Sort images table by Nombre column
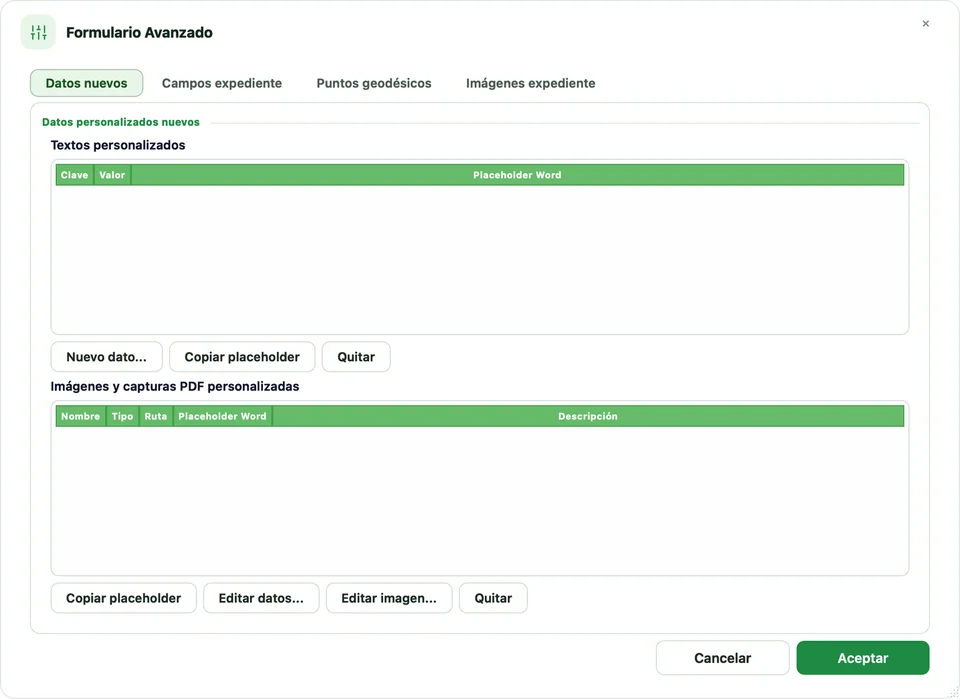960x699 pixels. click(80, 416)
